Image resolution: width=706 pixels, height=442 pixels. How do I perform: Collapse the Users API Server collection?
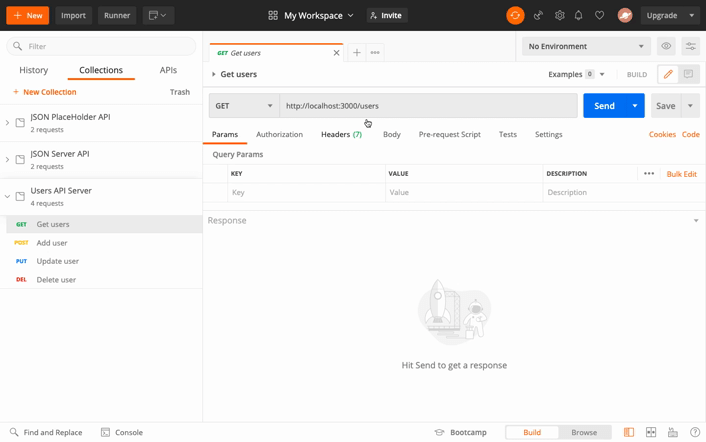pos(7,196)
